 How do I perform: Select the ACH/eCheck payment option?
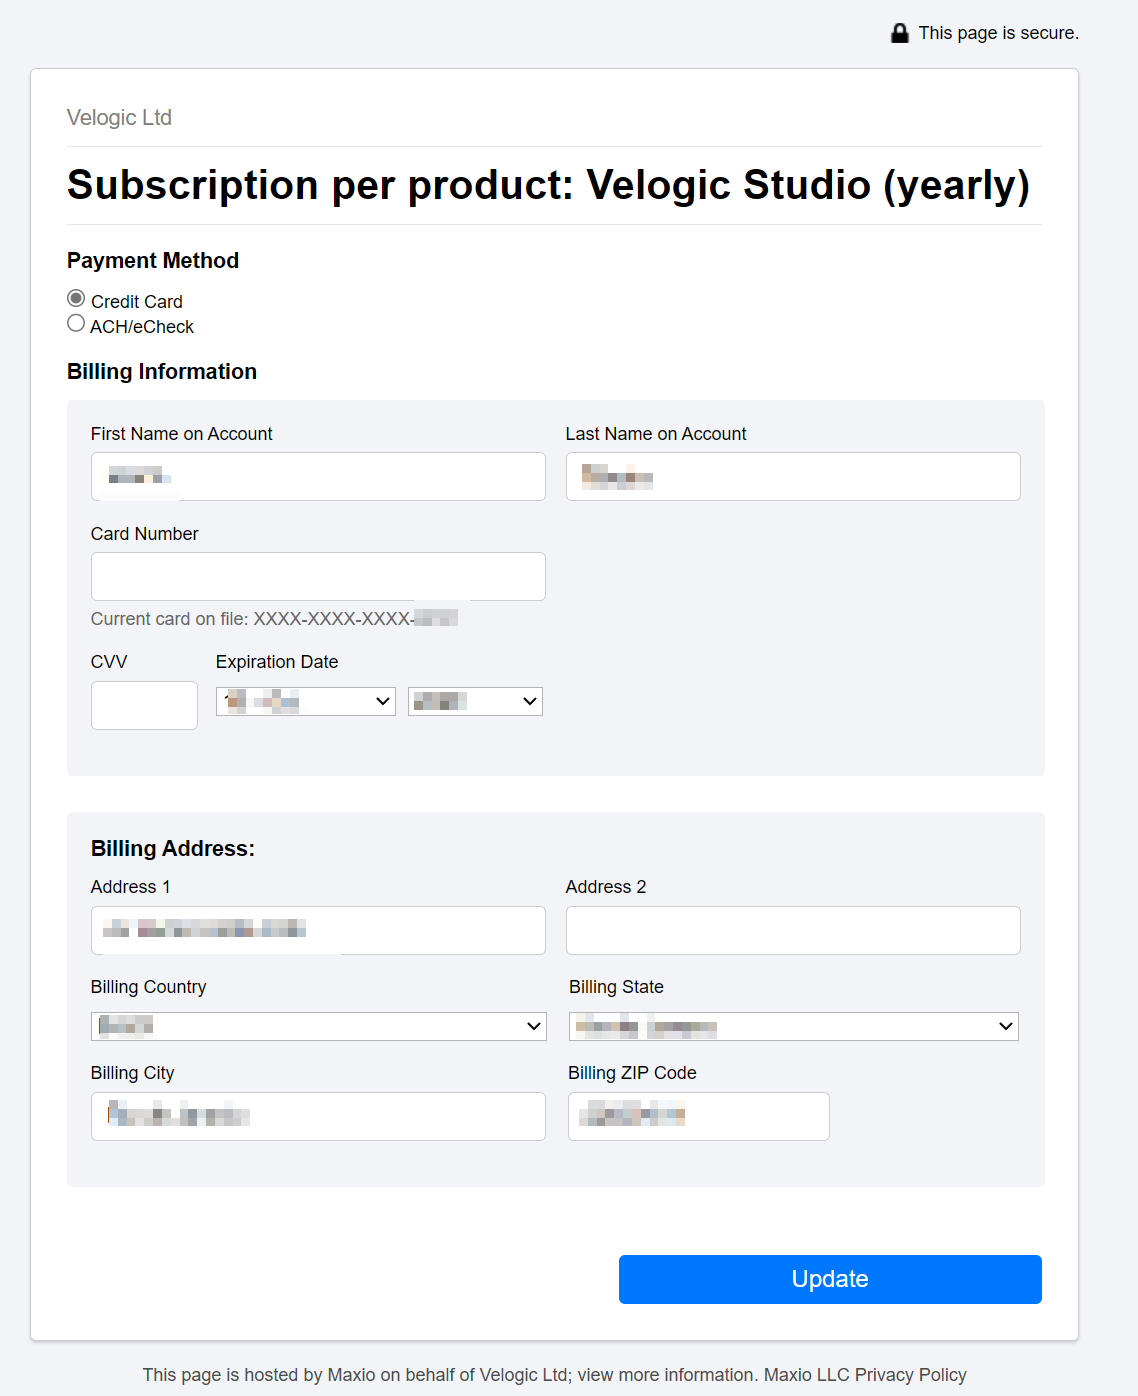point(76,323)
